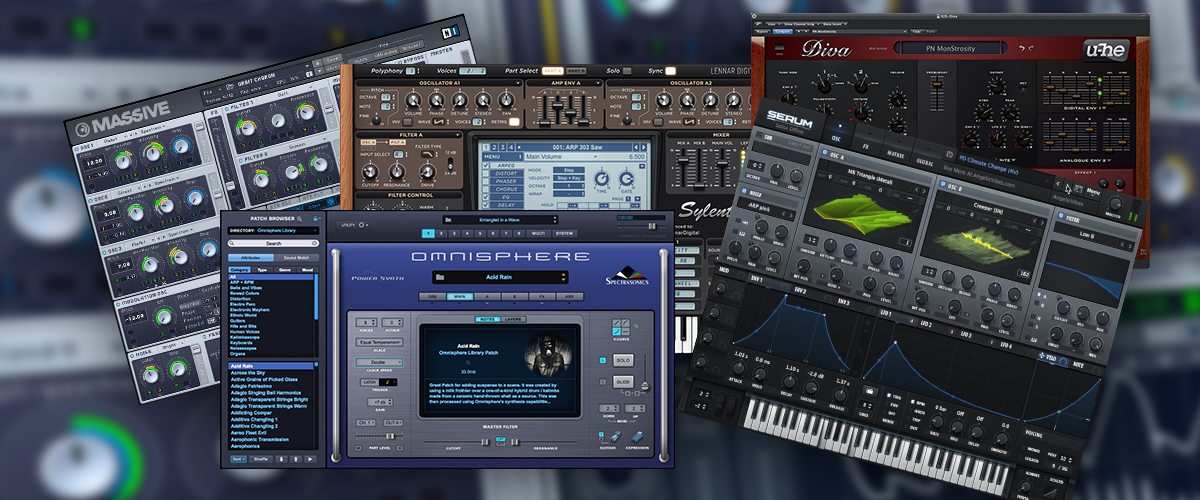This screenshot has height=500, width=1200.
Task: Click next preset arrow in Sylenth1 display
Action: pos(642,147)
